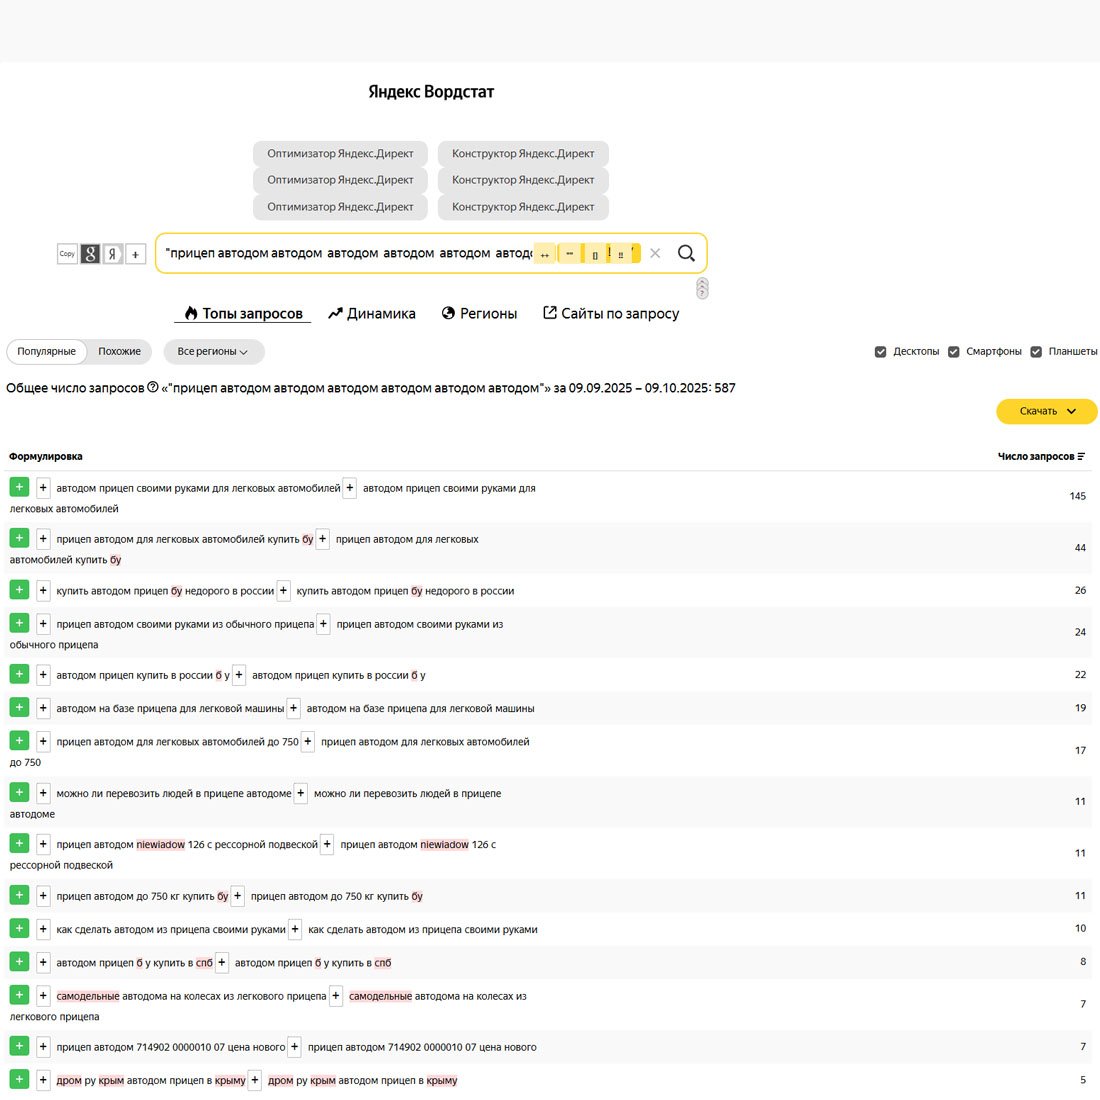Click the Yandex 'Я' icon

[113, 254]
